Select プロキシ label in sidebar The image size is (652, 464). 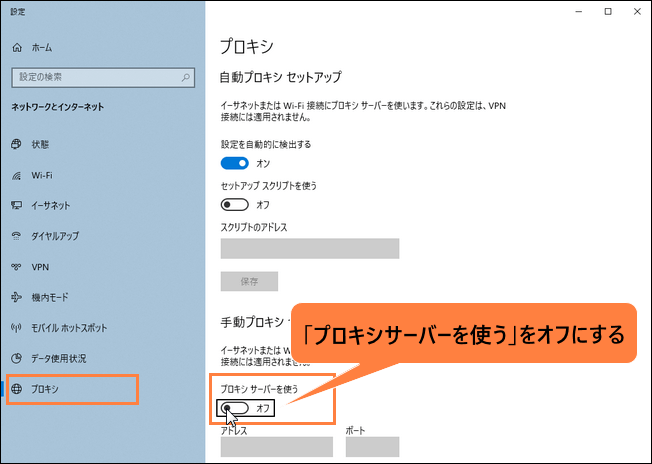tap(45, 389)
